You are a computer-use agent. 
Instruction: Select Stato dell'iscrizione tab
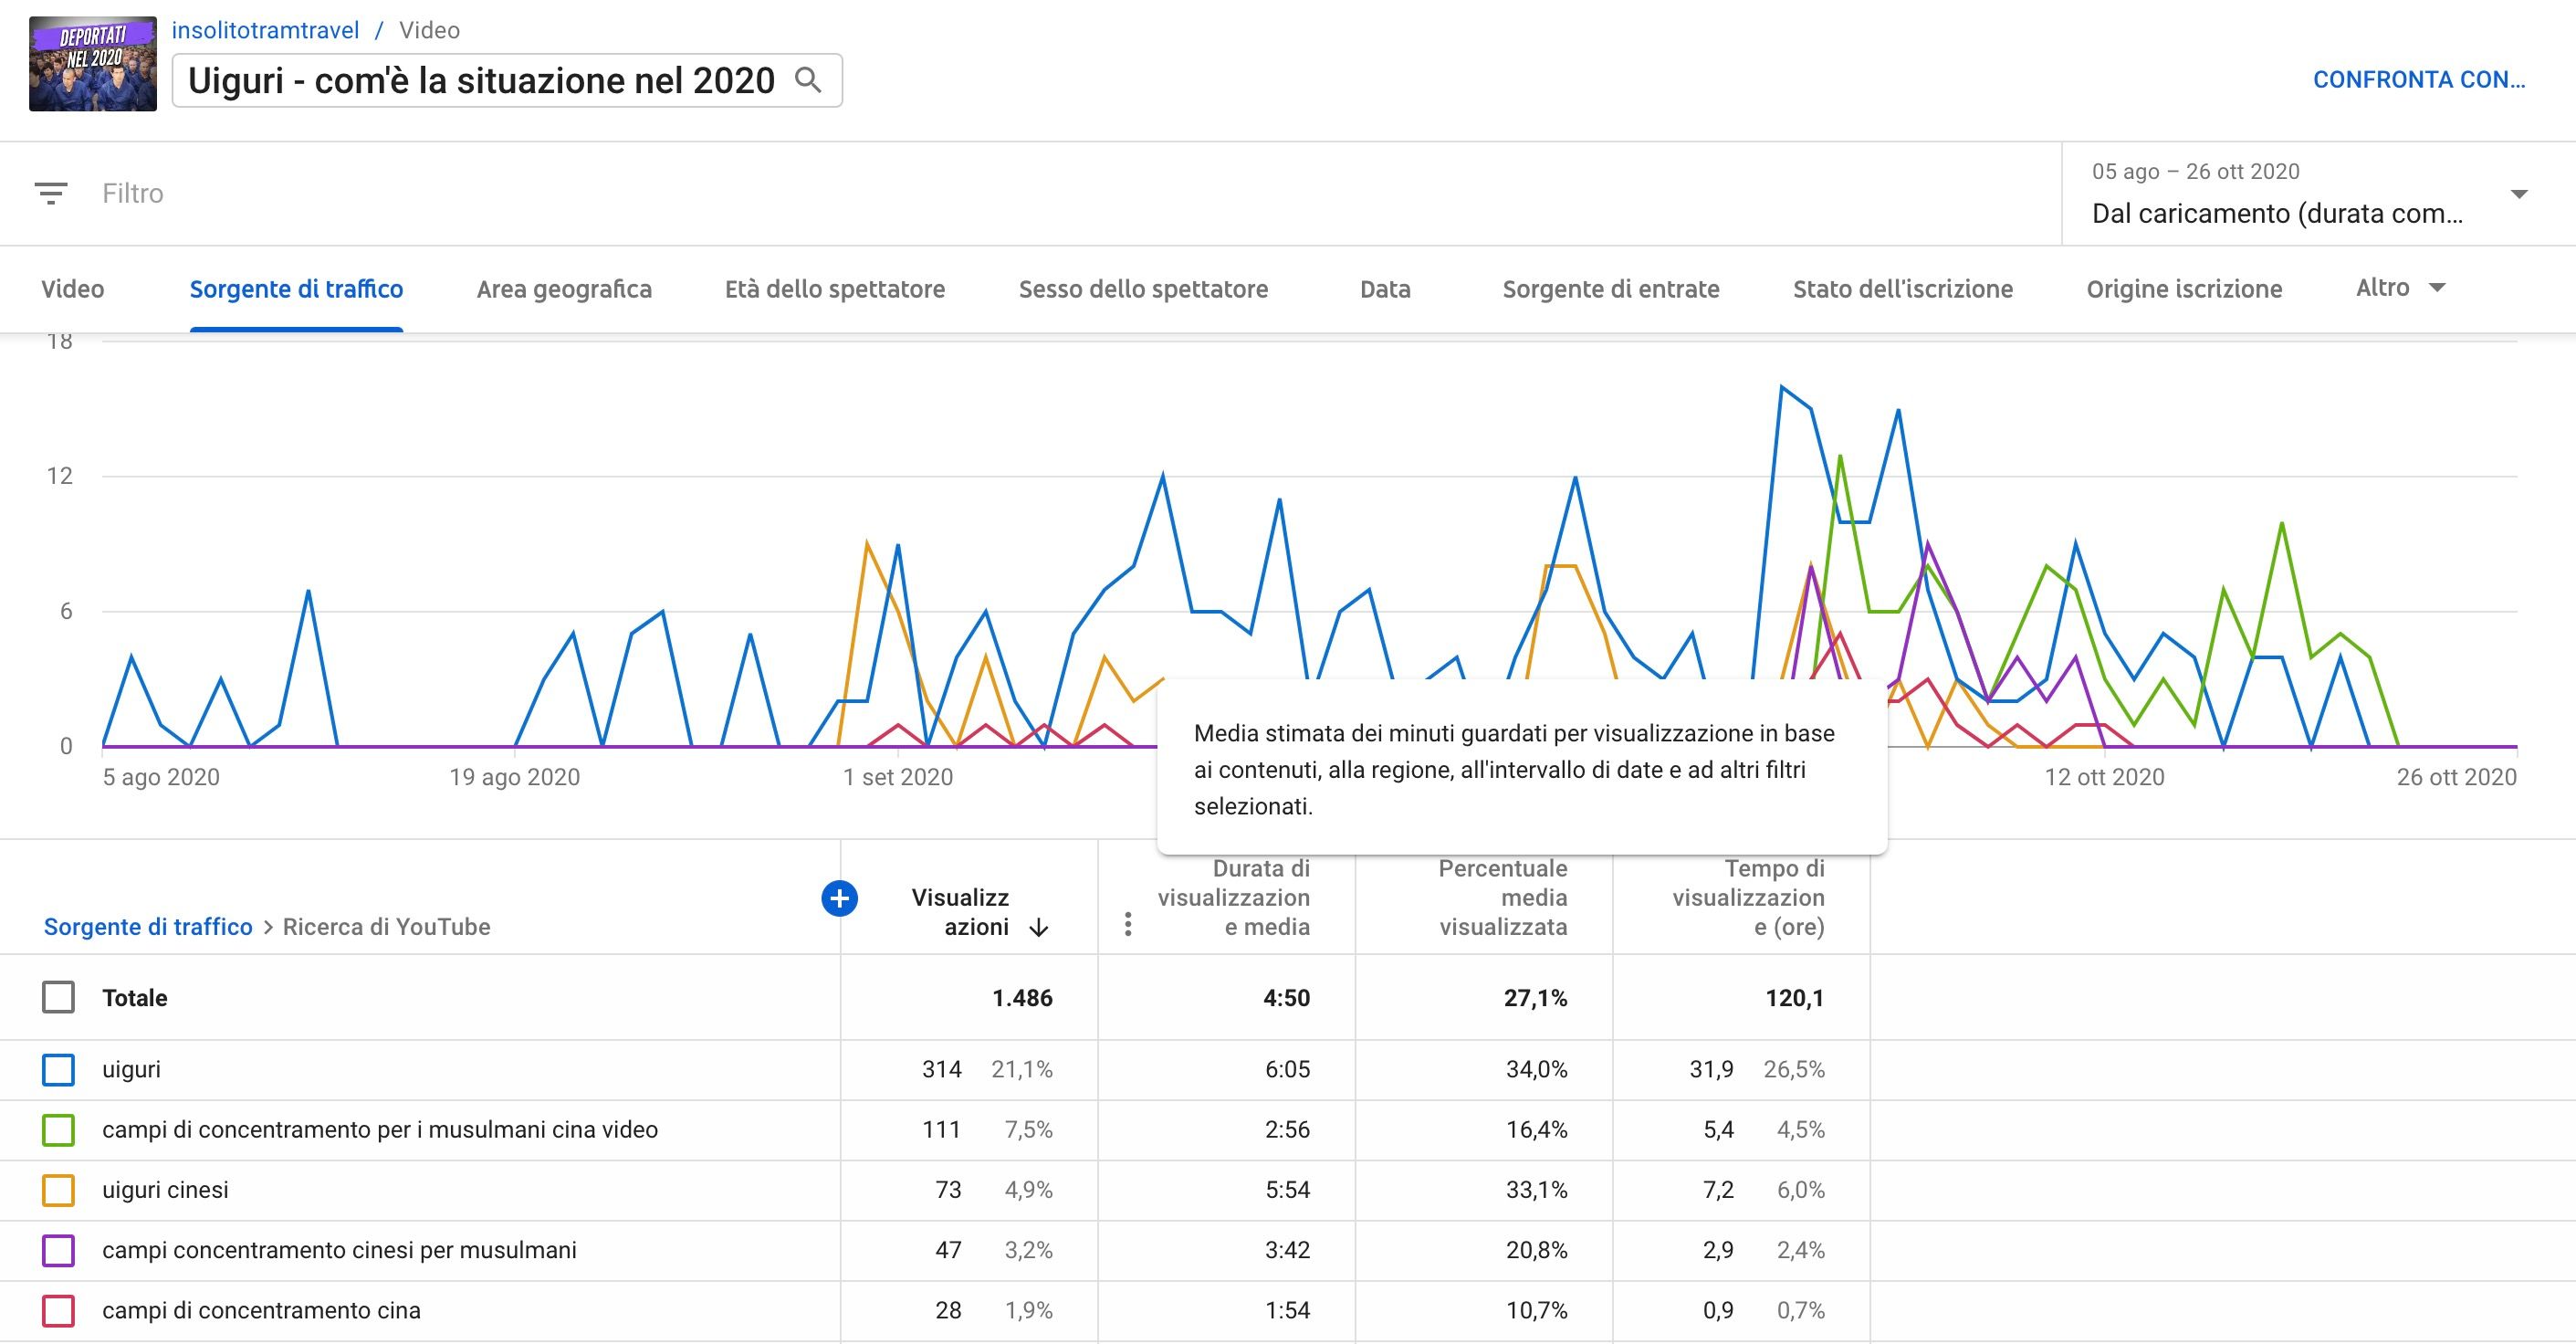click(1903, 289)
